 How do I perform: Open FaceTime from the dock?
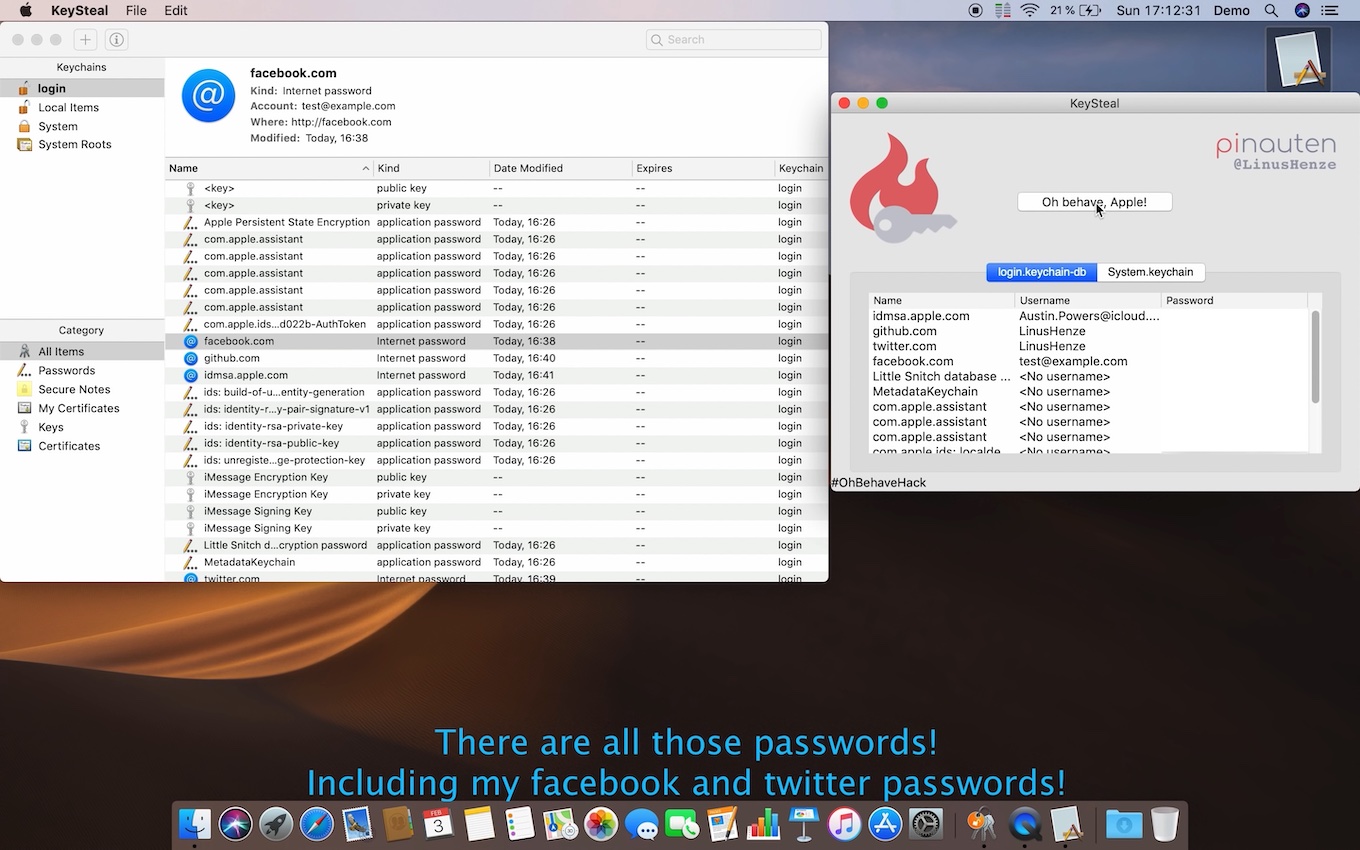[682, 824]
